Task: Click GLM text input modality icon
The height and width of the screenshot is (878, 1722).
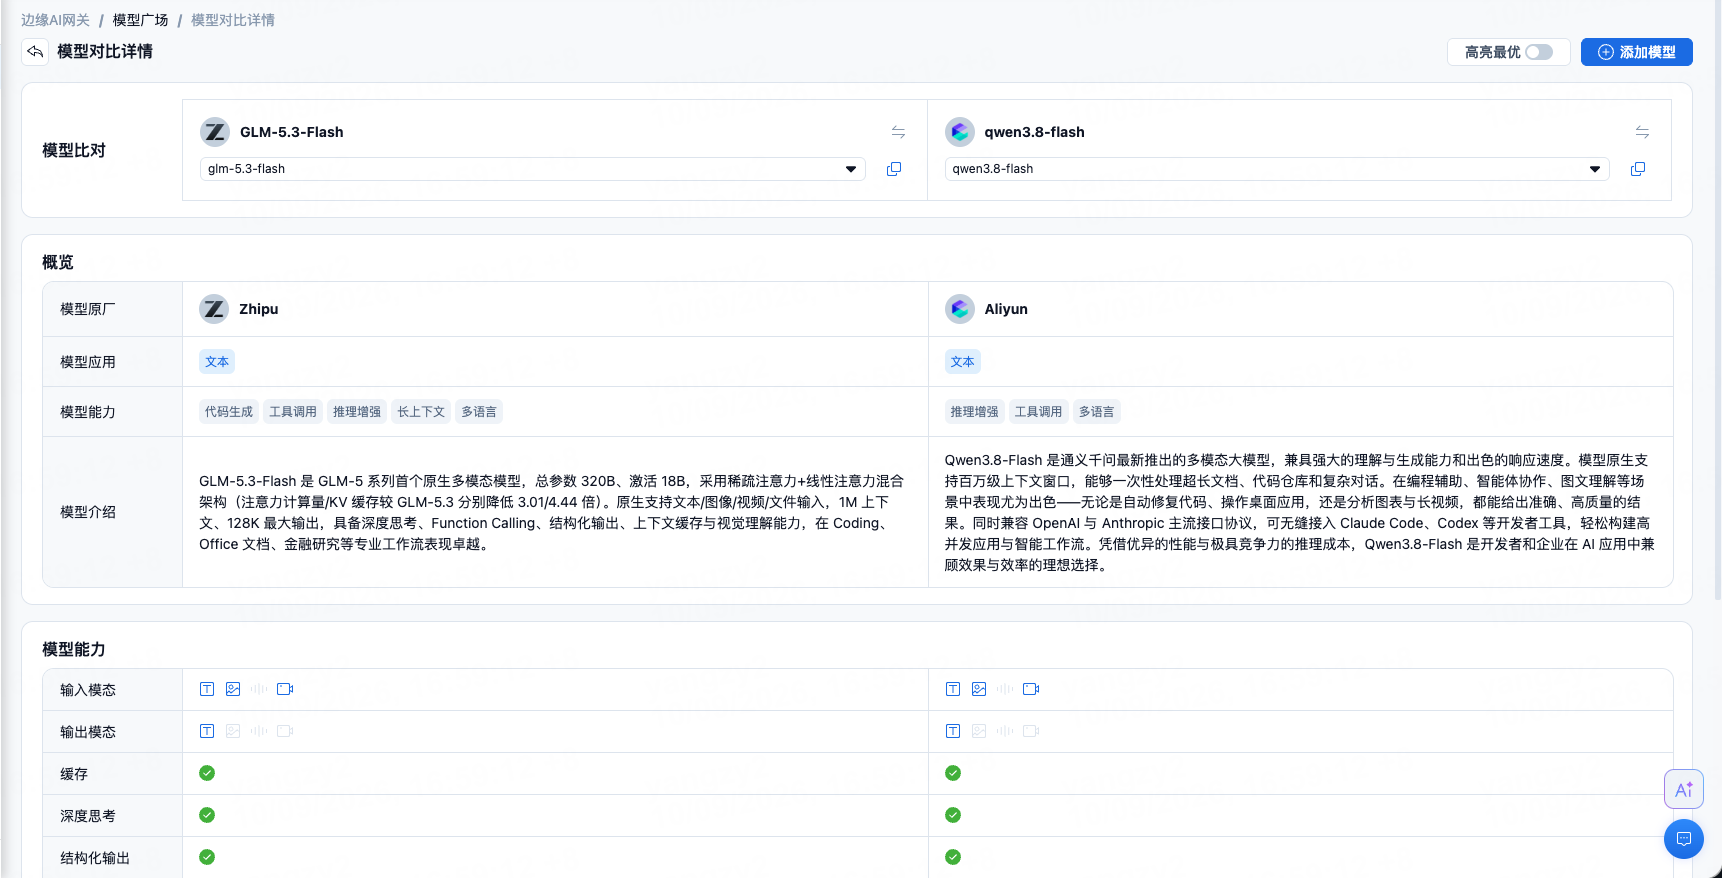Action: click(x=207, y=689)
